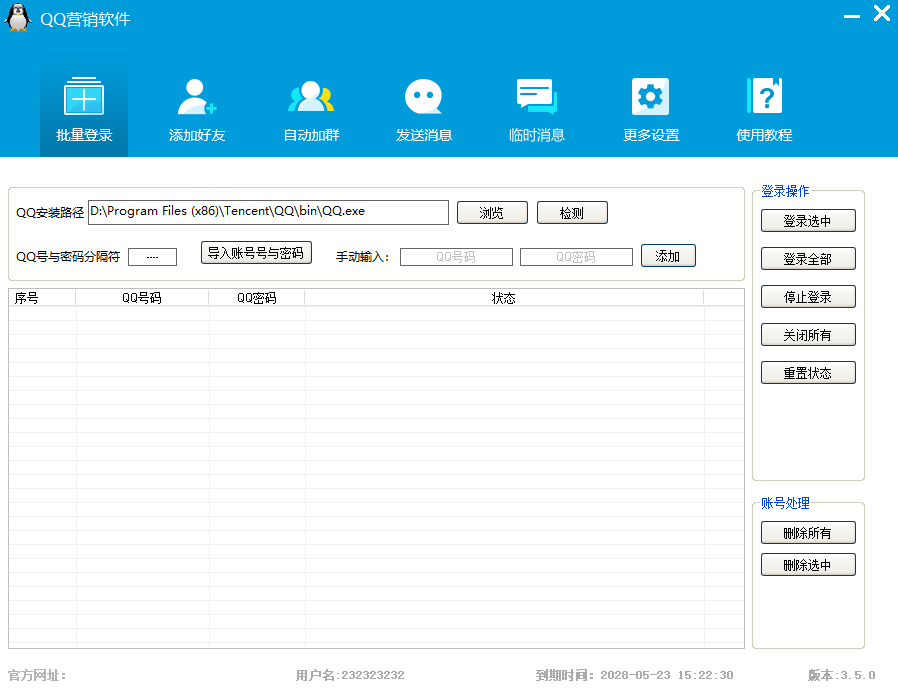The height and width of the screenshot is (691, 898).
Task: Click the 停止登录 stop login button
Action: 808,297
